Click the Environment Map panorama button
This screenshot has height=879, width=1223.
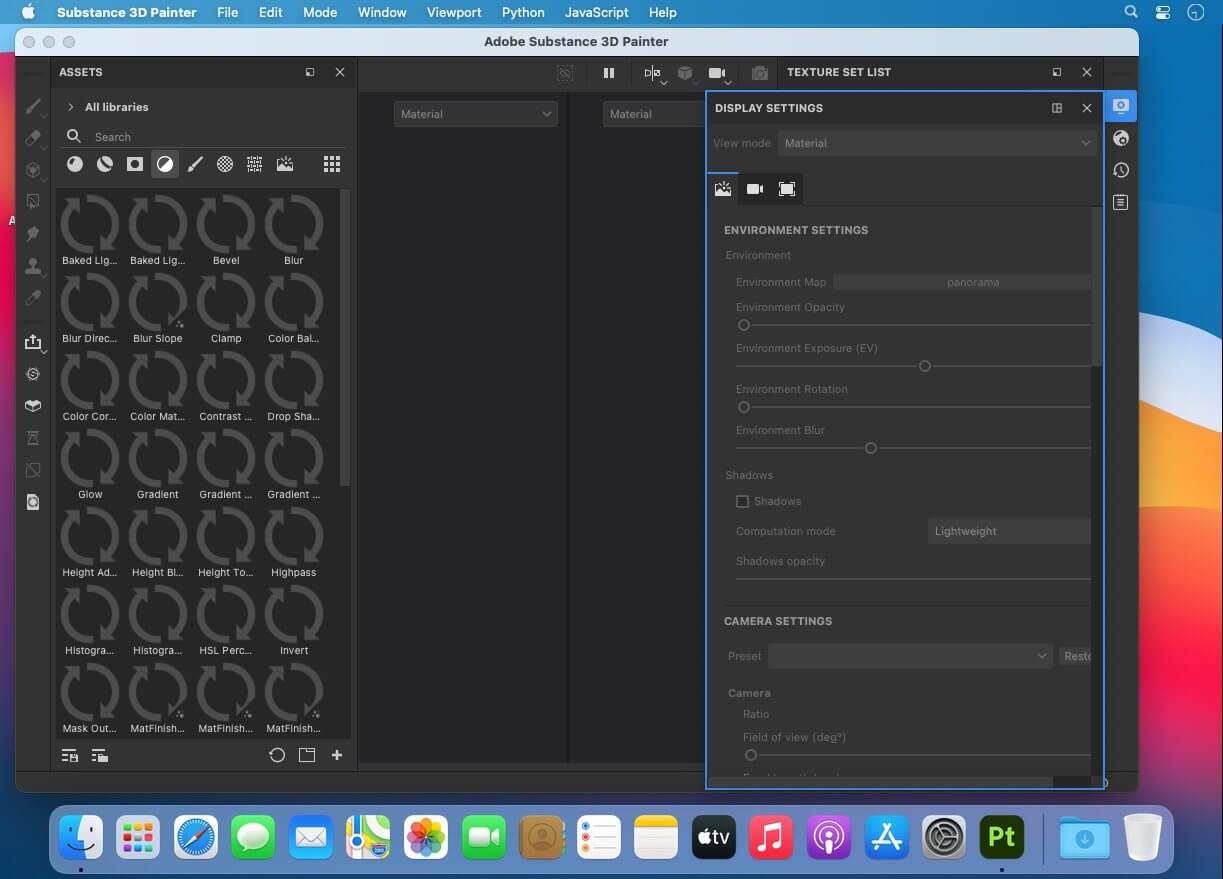(x=961, y=282)
